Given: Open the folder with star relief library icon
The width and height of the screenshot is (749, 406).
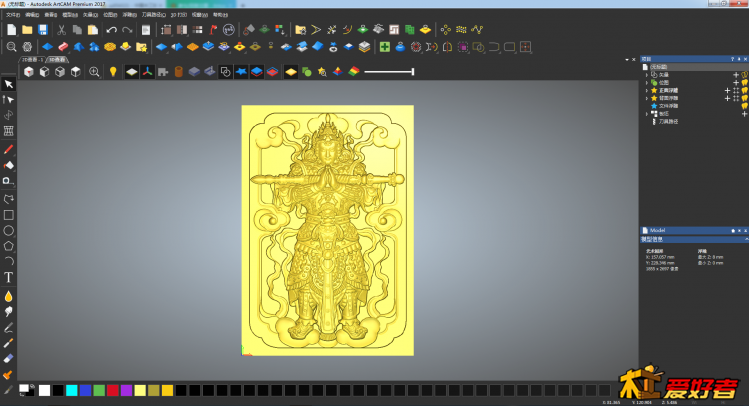Looking at the screenshot, I should 141,47.
